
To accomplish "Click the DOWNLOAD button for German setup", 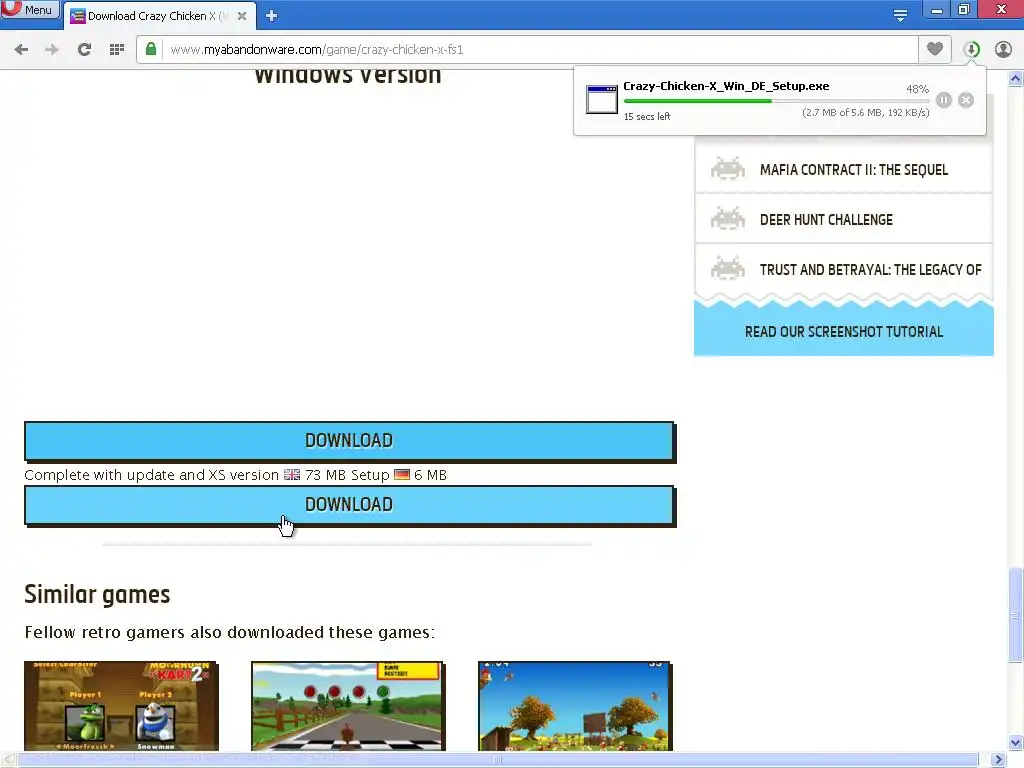I will [349, 505].
